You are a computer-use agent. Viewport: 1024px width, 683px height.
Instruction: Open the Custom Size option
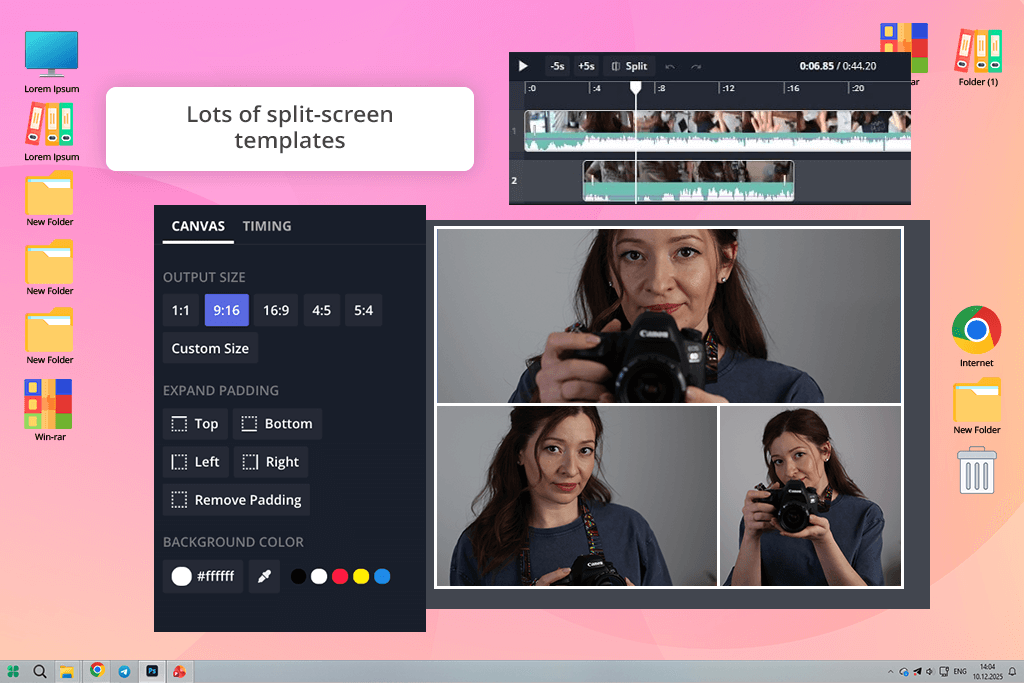(x=210, y=348)
